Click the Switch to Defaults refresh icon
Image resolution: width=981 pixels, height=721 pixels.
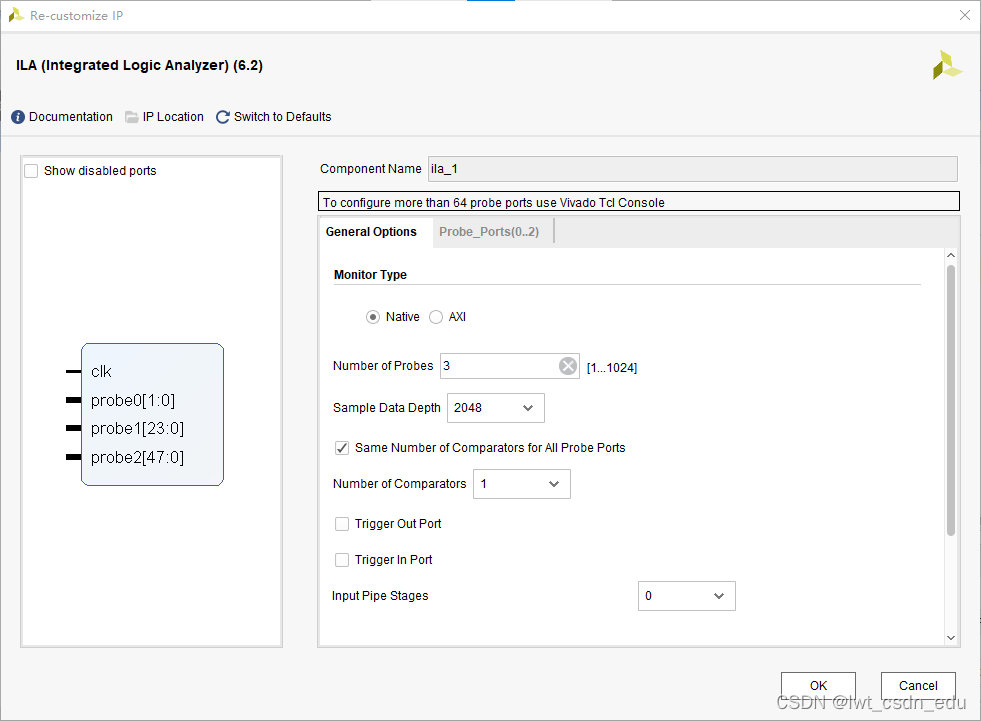(x=223, y=117)
